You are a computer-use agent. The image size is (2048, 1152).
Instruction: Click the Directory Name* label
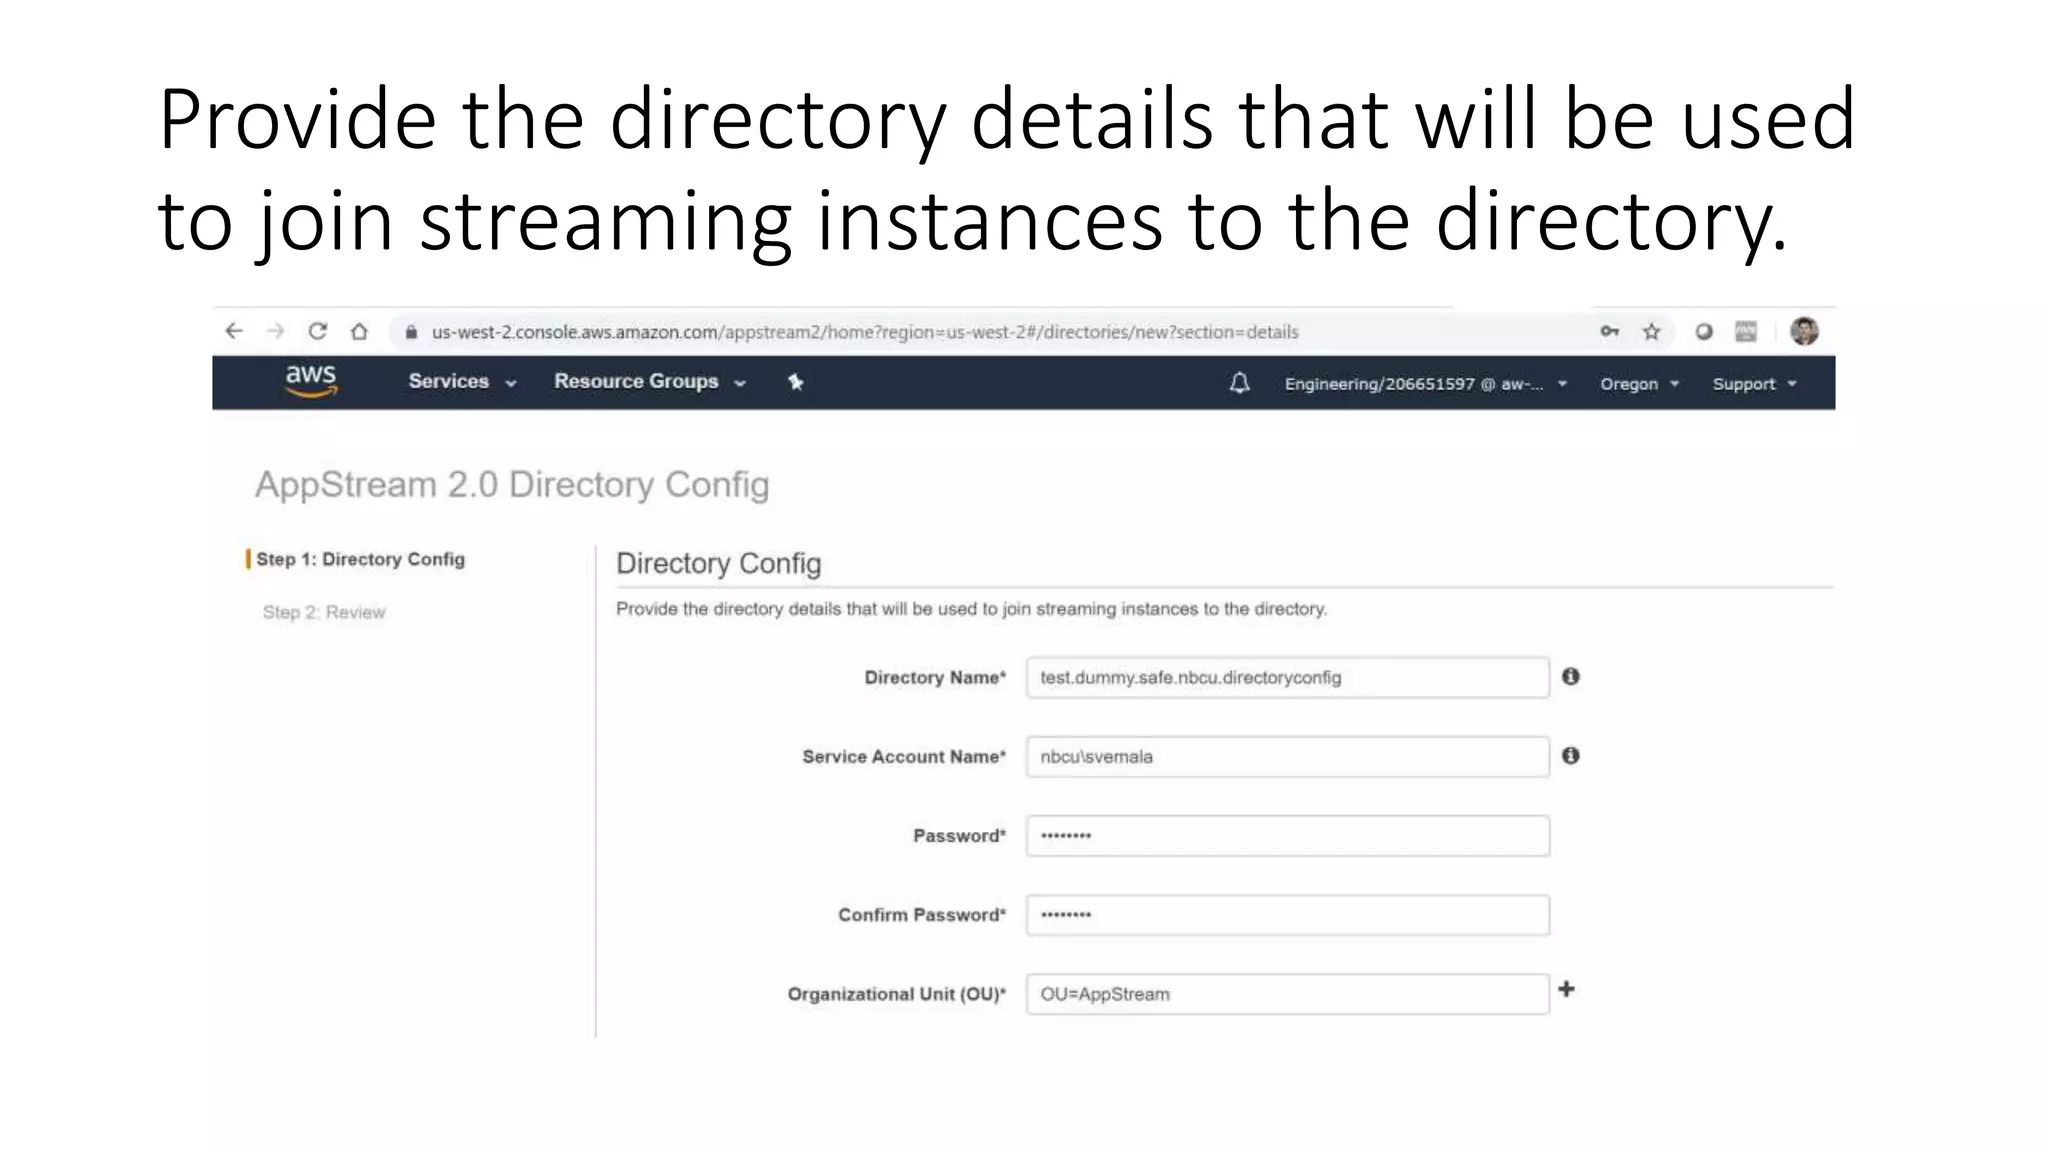coord(935,678)
